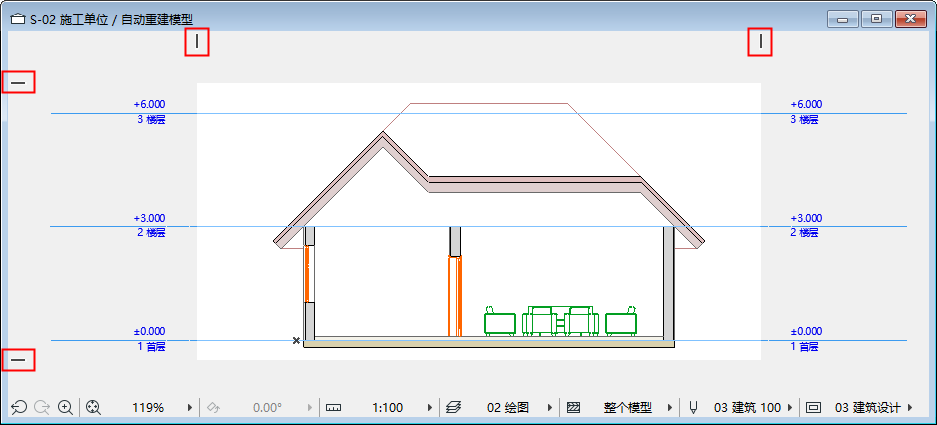The width and height of the screenshot is (937, 425).
Task: Expand the 1:100 scale arrow menu
Action: (430, 408)
